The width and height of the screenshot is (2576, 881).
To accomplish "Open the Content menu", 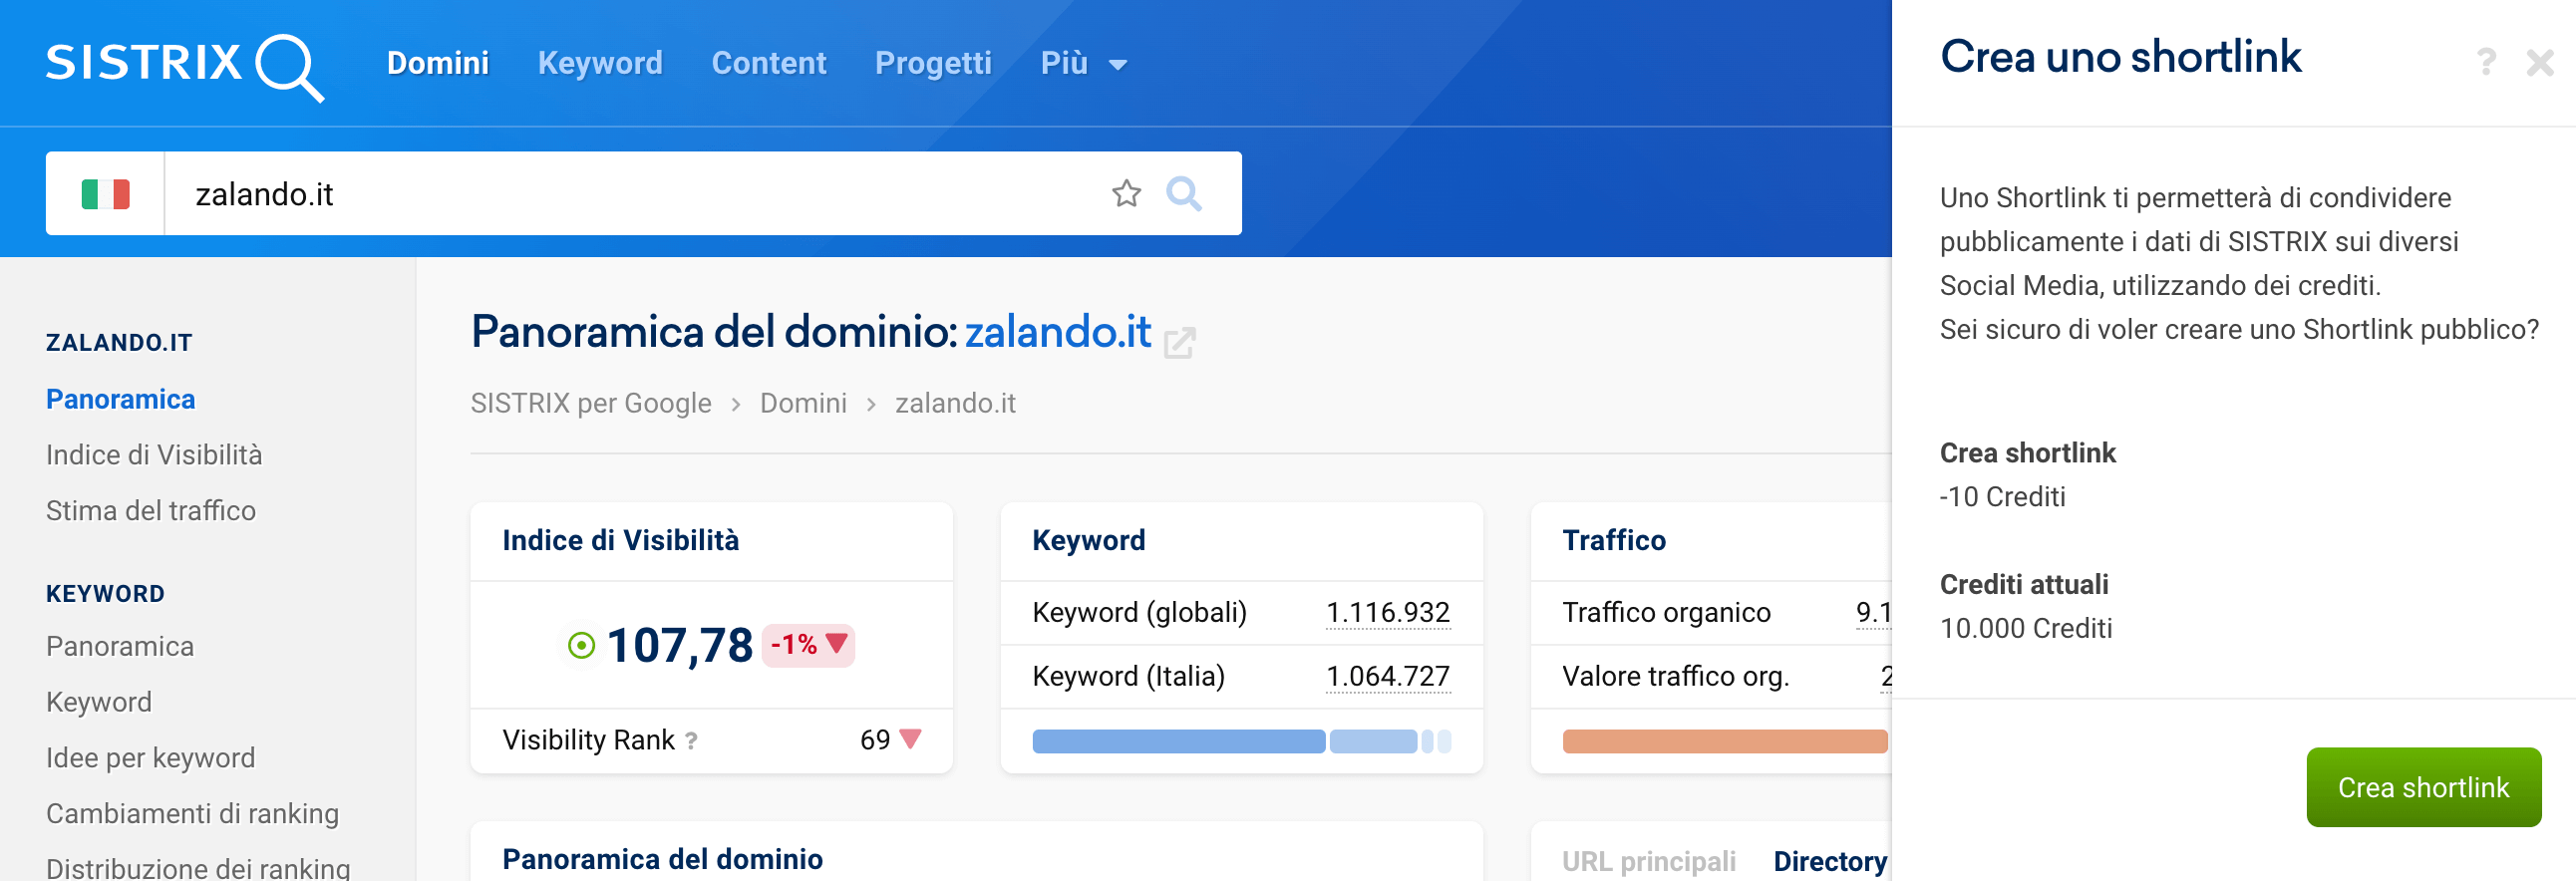I will tap(769, 63).
